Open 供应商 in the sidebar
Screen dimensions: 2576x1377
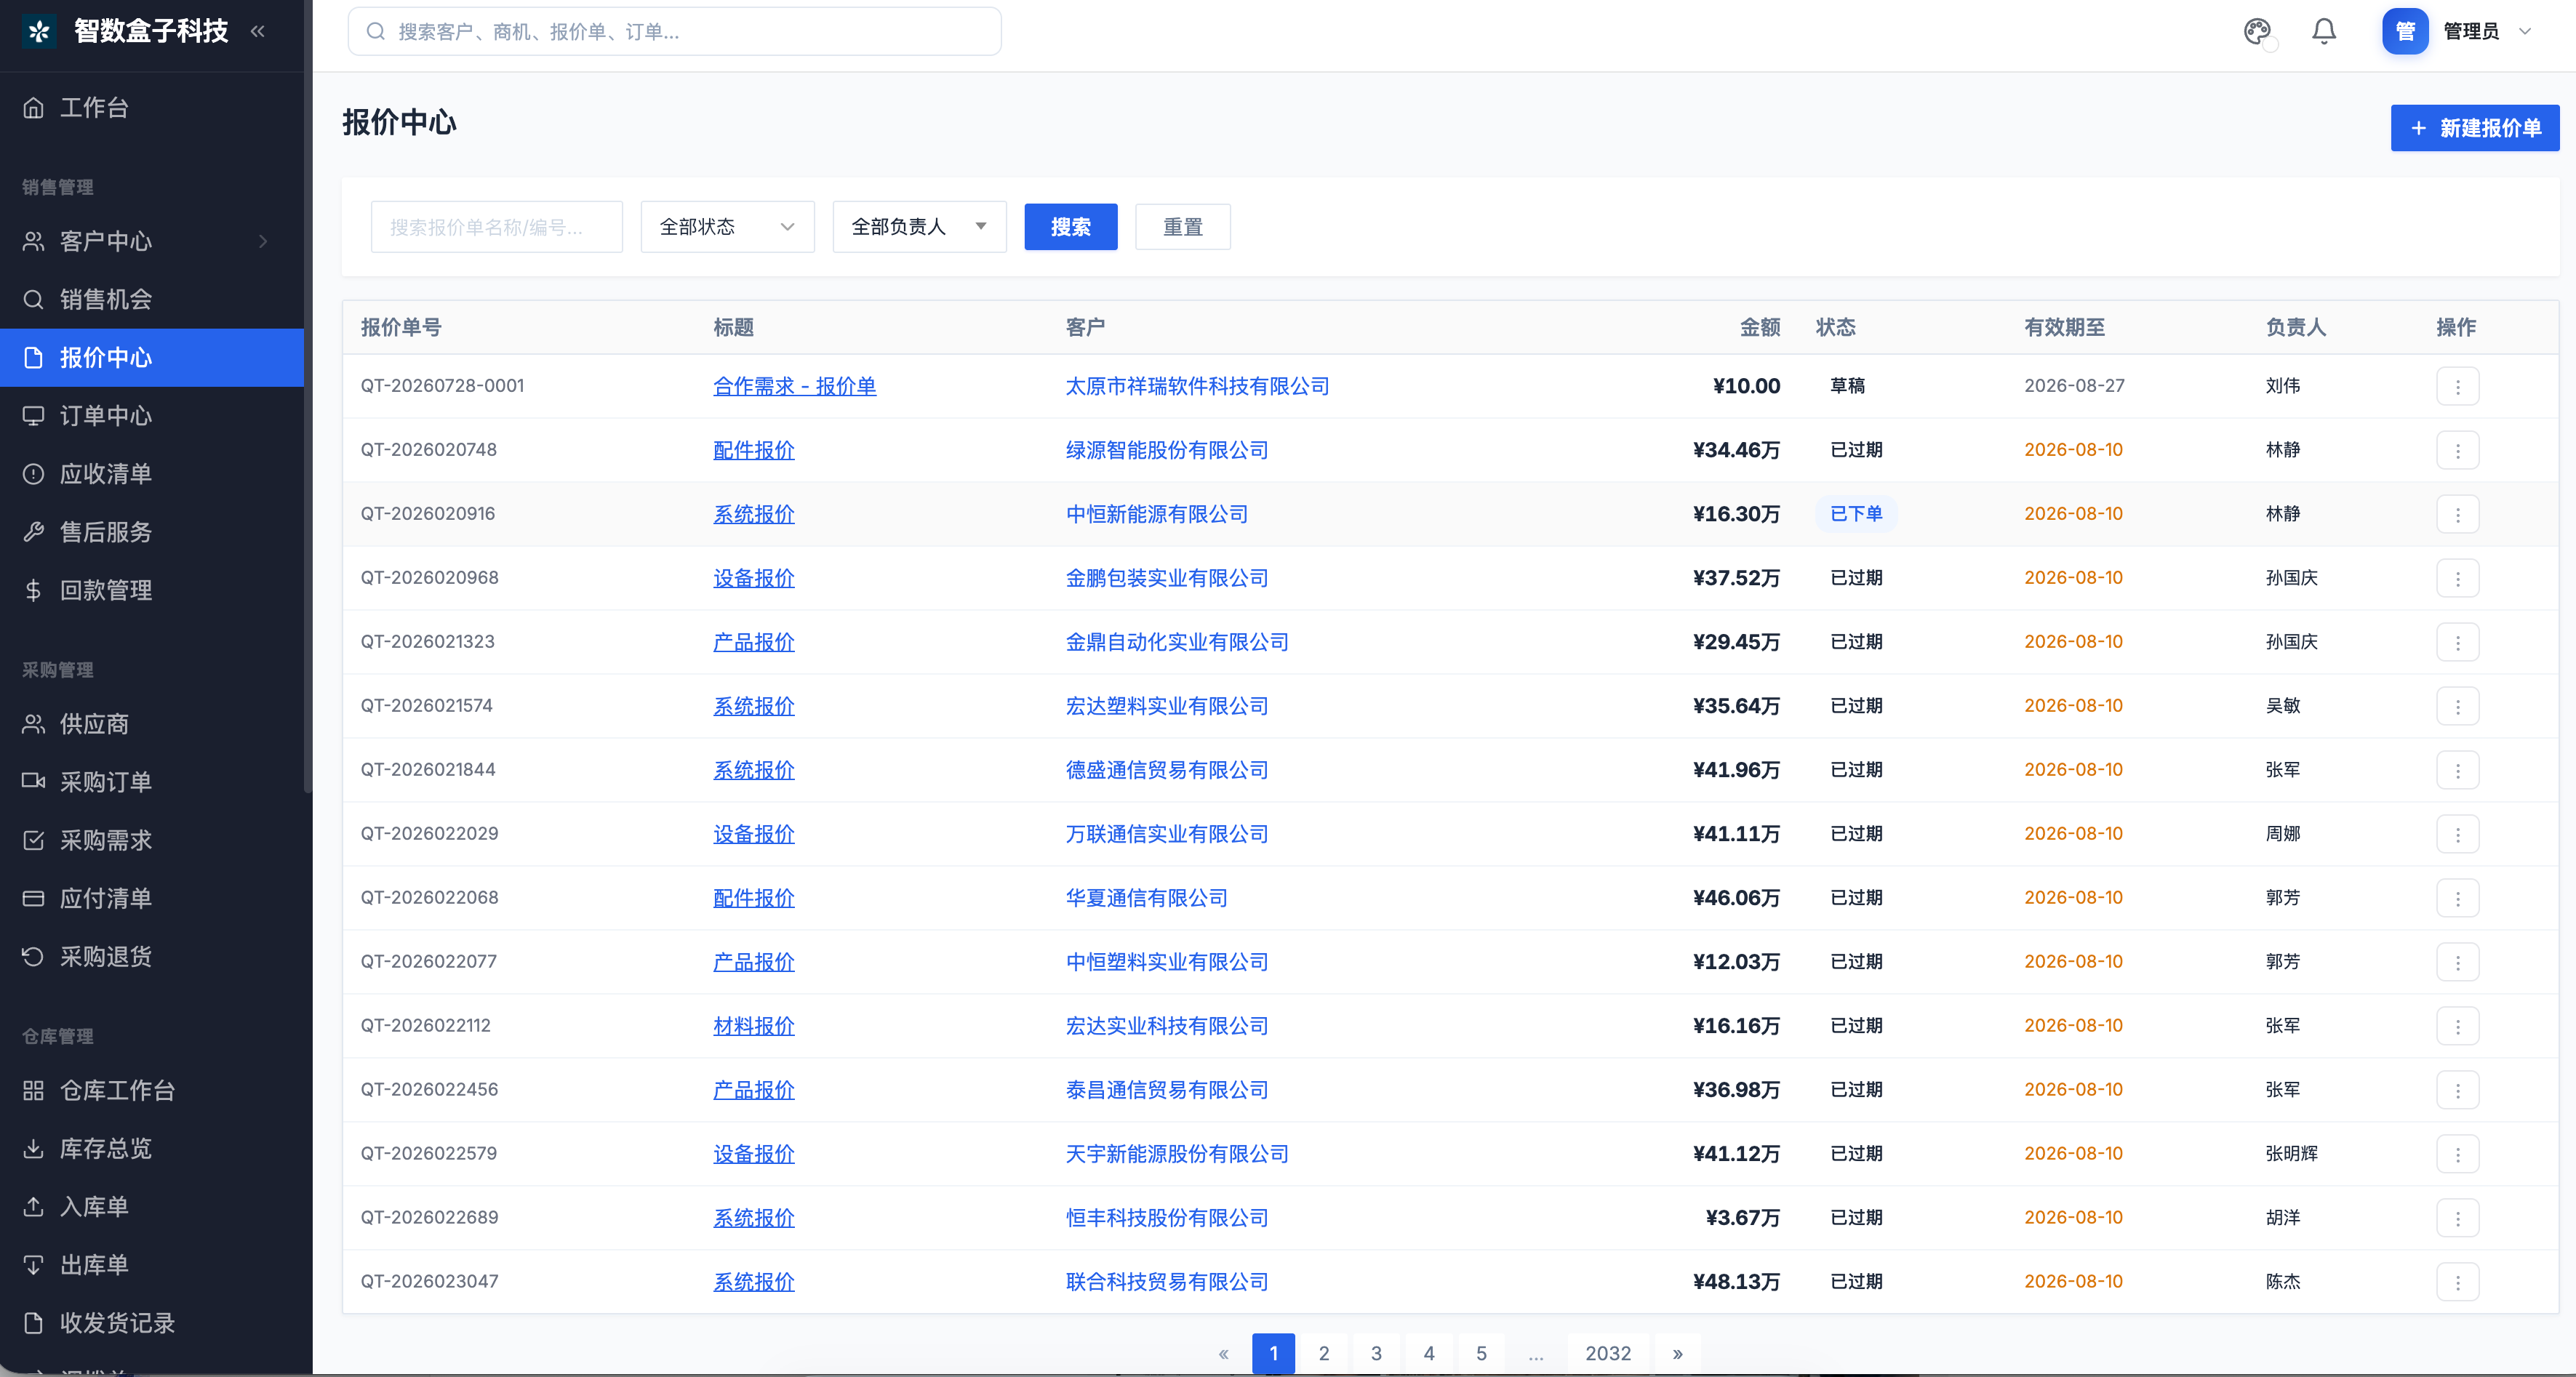click(x=152, y=724)
